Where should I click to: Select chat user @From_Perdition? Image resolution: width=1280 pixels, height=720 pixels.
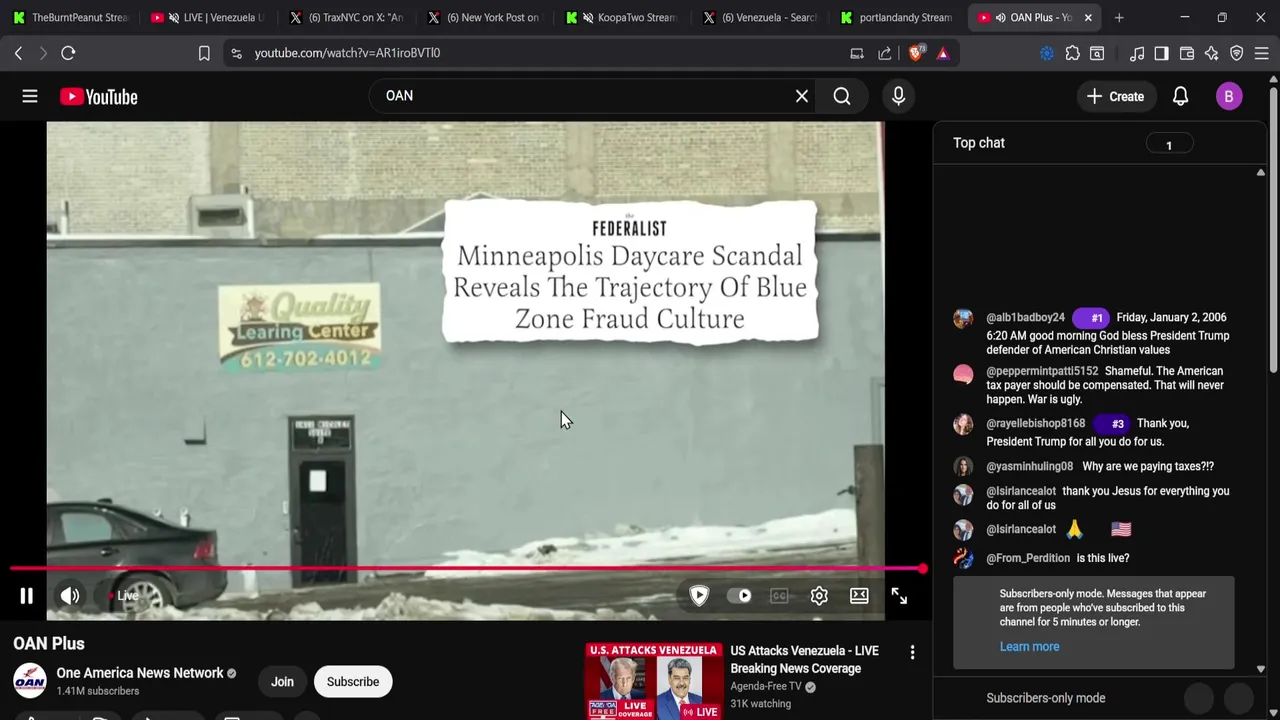click(1028, 558)
